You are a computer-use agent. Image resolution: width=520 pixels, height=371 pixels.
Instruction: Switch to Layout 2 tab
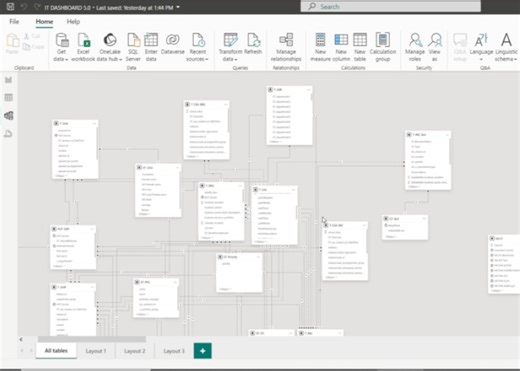(x=135, y=351)
